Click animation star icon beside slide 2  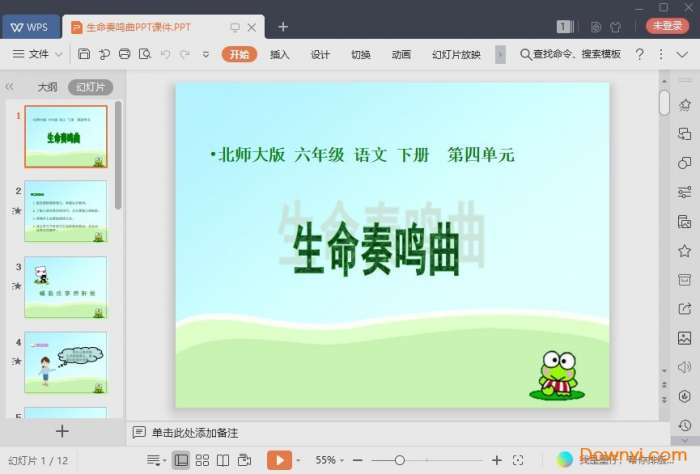point(17,211)
